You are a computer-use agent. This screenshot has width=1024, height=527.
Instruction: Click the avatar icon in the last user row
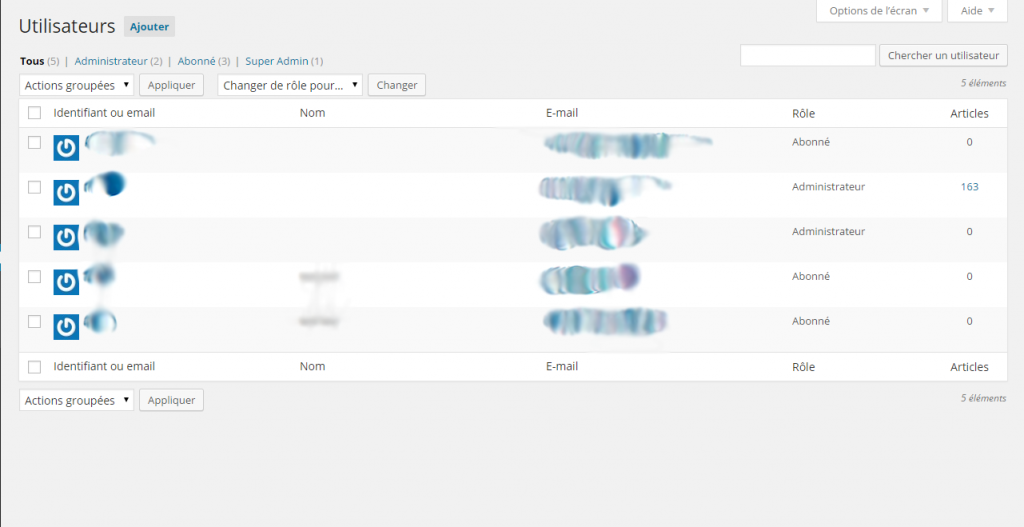(x=66, y=327)
